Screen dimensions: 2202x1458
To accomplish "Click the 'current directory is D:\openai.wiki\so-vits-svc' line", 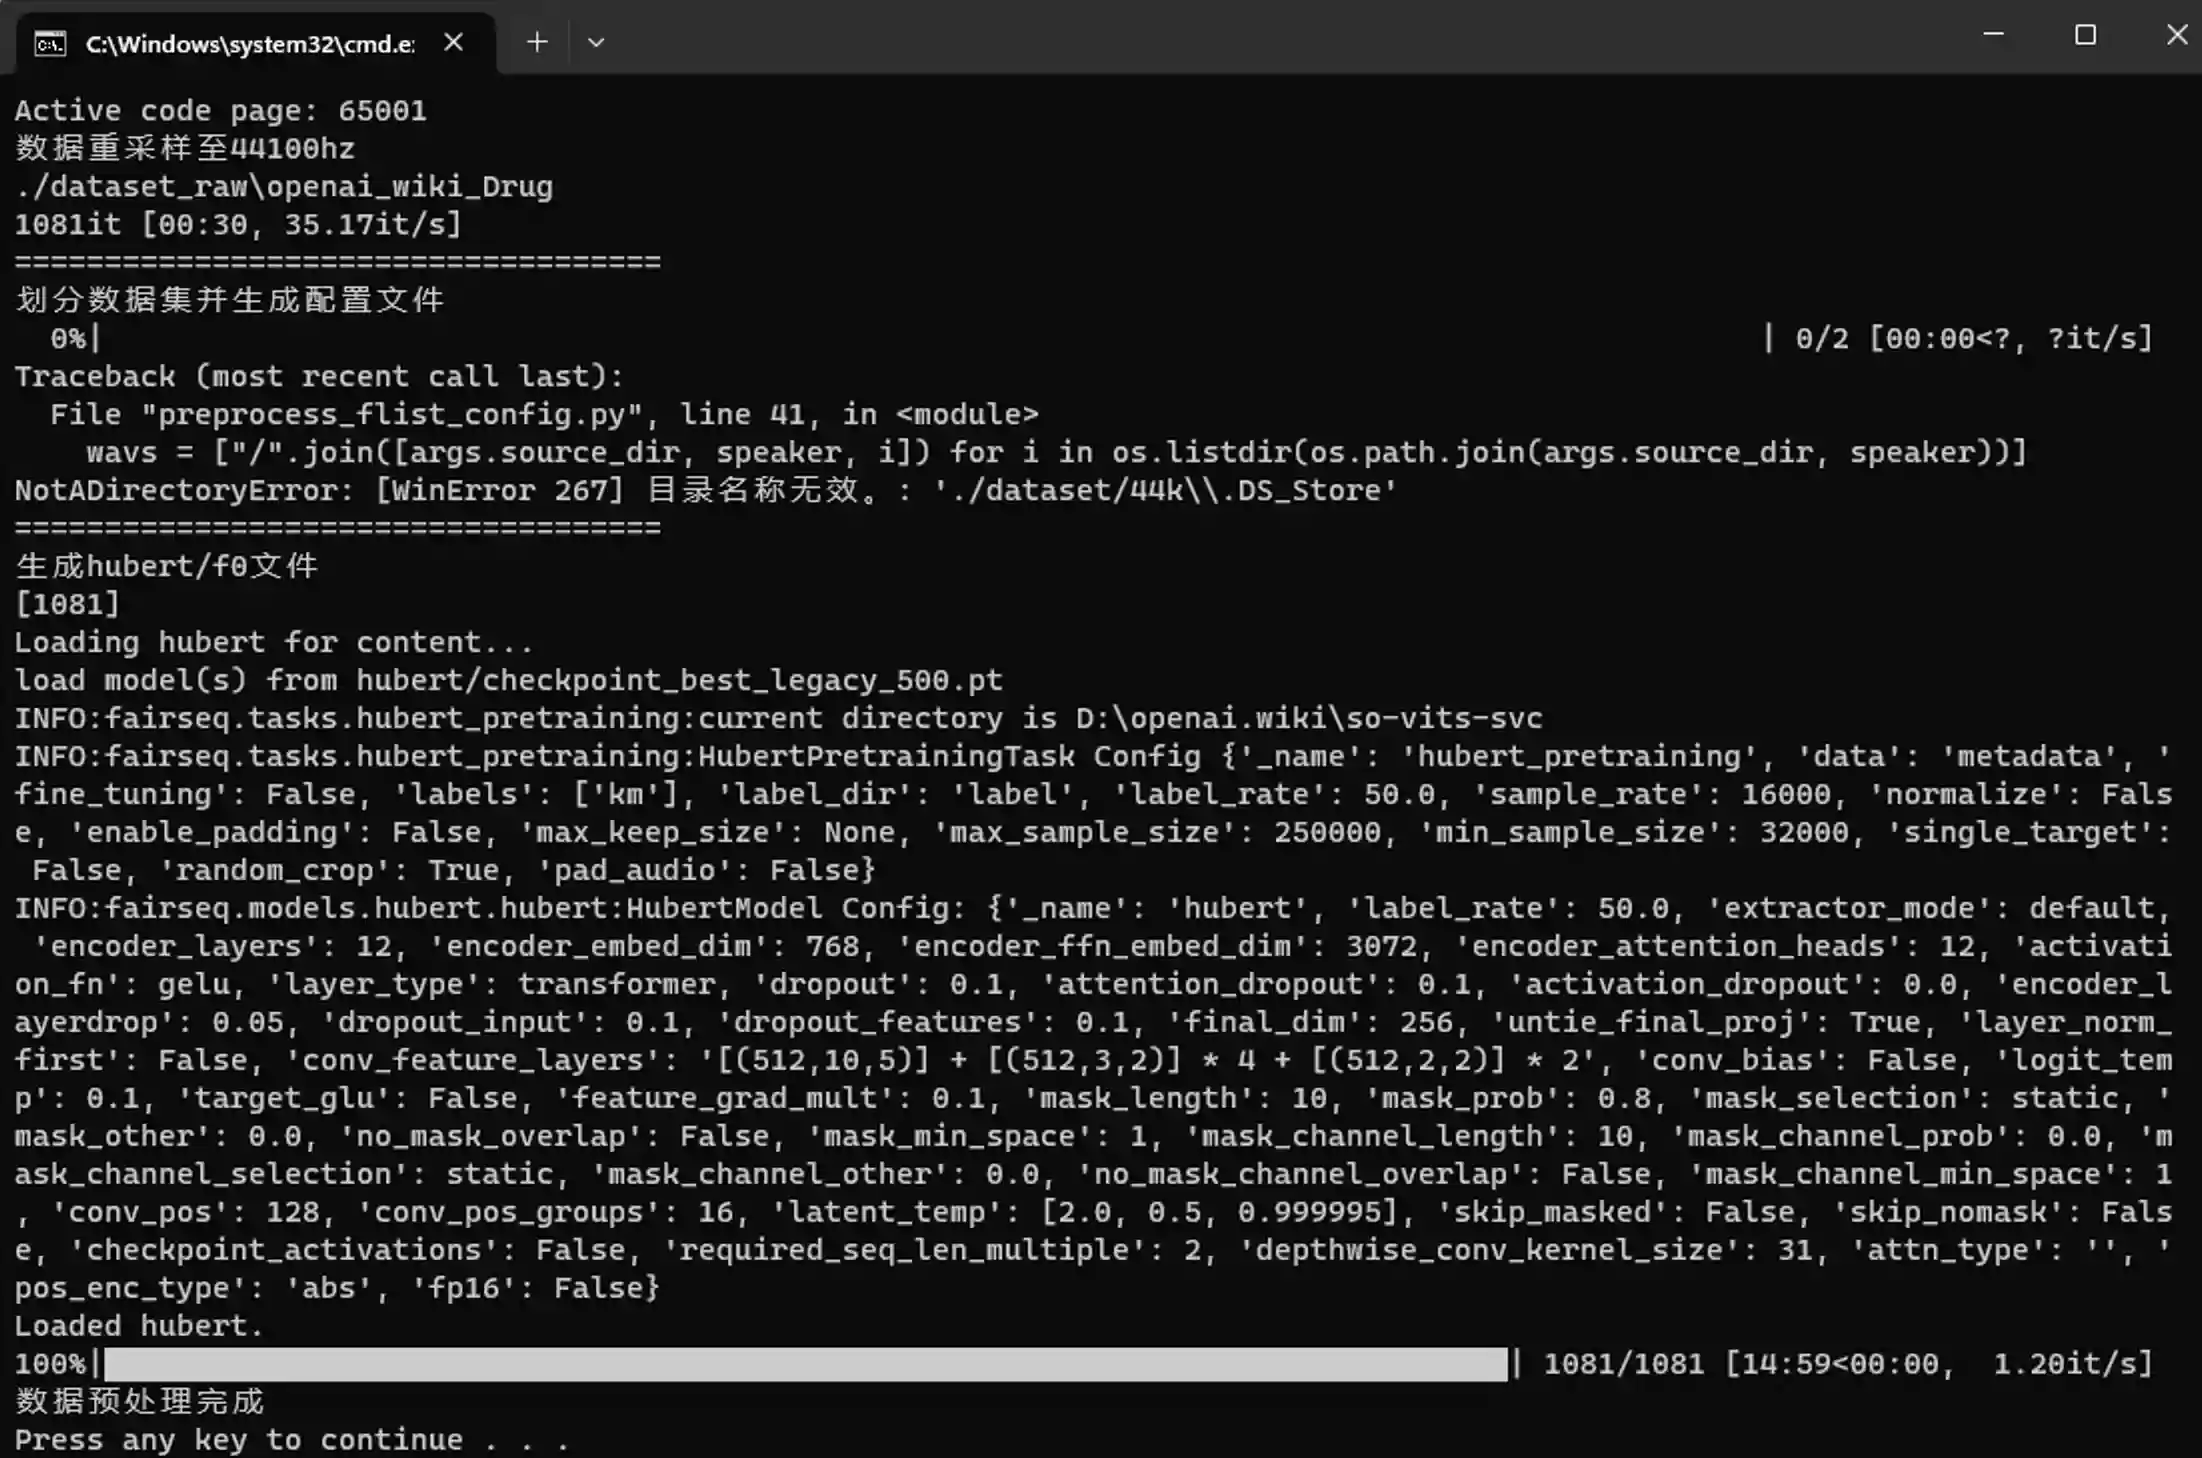I will [778, 719].
